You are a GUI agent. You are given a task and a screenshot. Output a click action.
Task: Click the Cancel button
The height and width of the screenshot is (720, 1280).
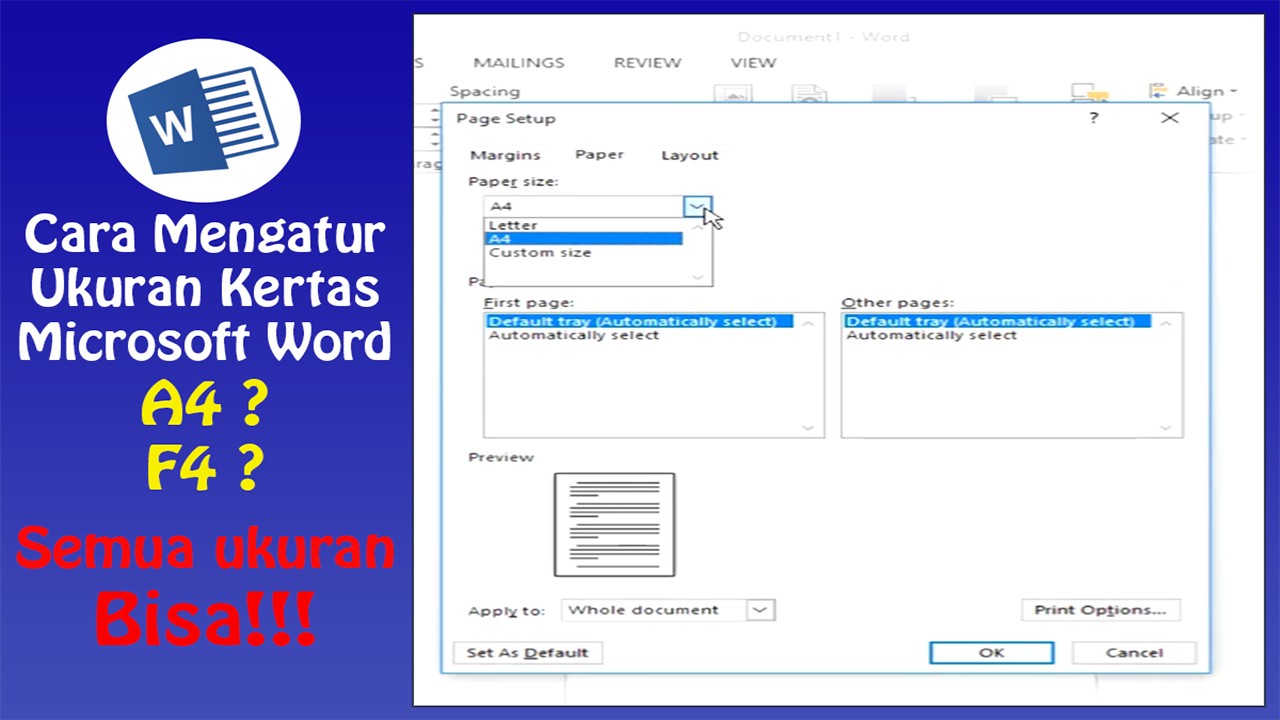(x=1134, y=653)
